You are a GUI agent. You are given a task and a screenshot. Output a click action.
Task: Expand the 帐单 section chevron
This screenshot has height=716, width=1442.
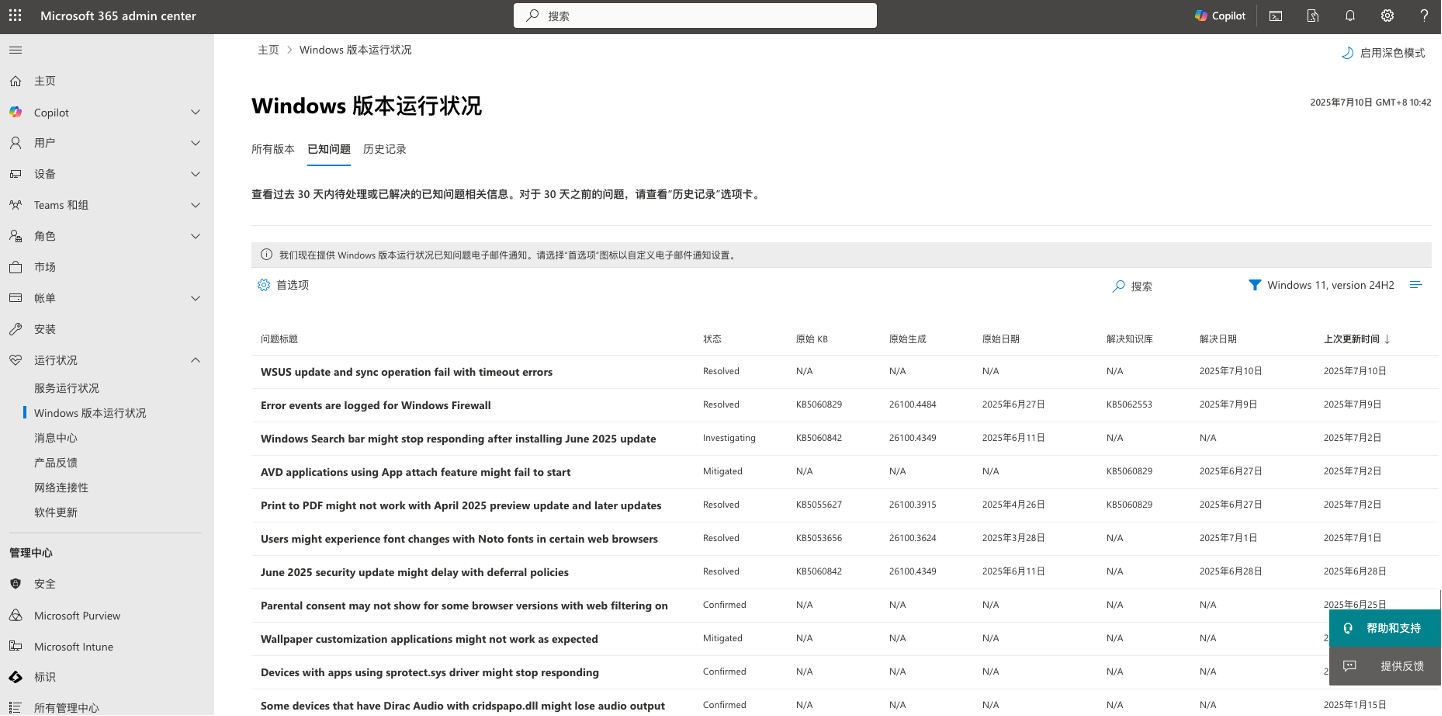196,298
